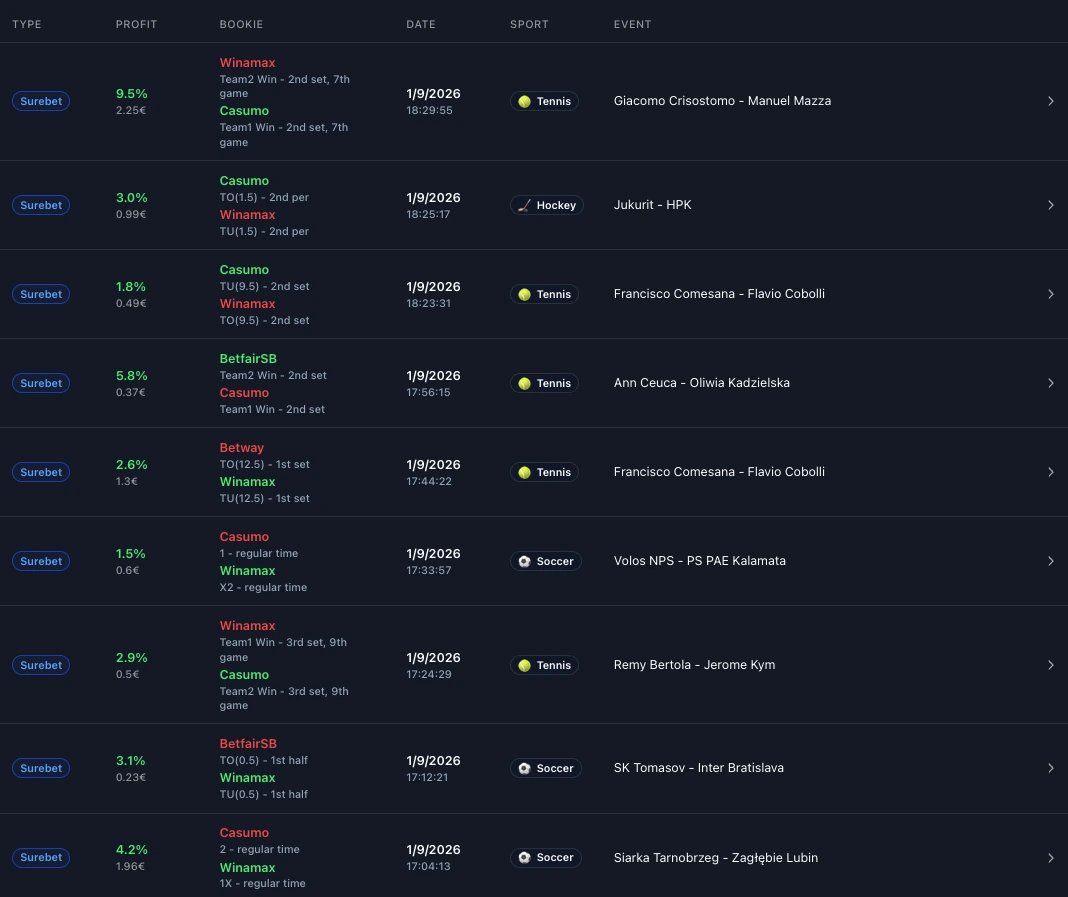Click the tennis ball icon for Remy Bertola match
The image size is (1068, 897).
[524, 665]
